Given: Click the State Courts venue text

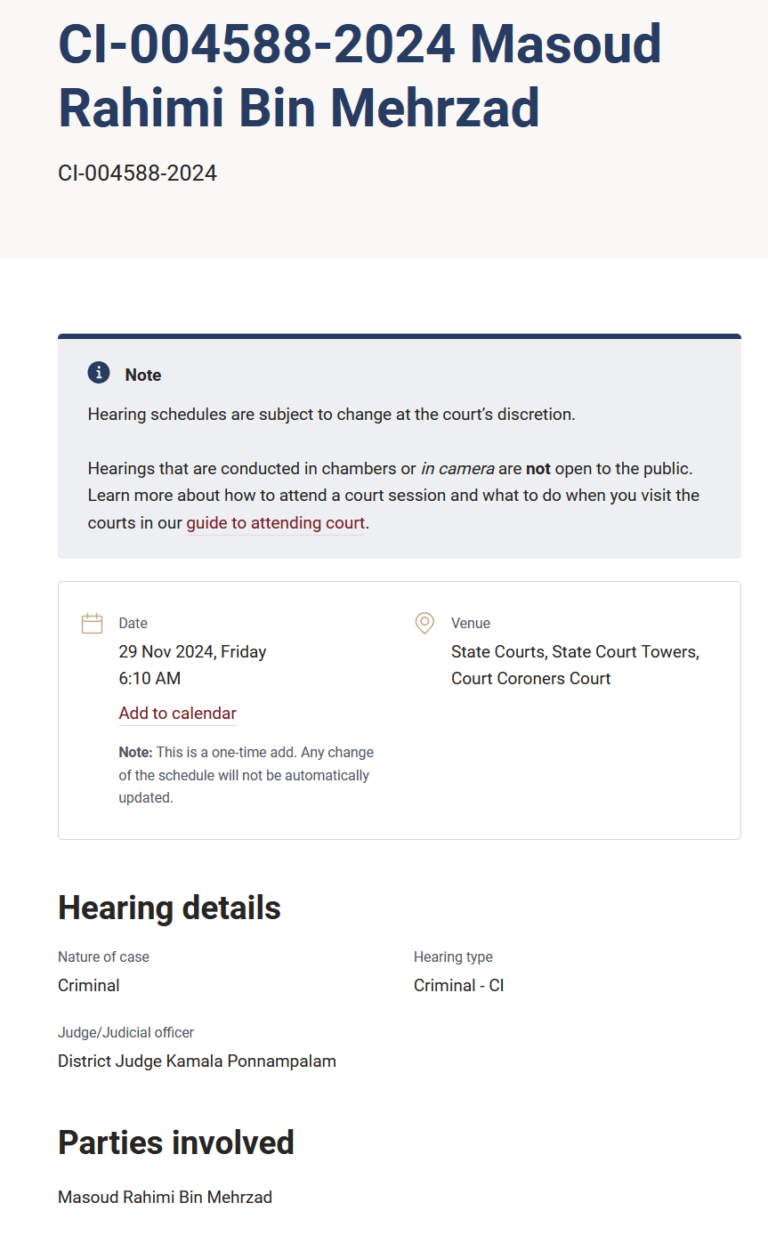Looking at the screenshot, I should (575, 665).
